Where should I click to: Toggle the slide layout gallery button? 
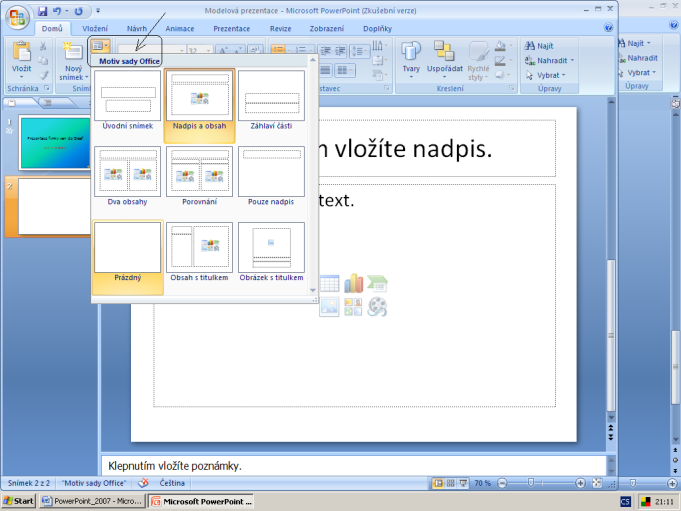point(100,46)
